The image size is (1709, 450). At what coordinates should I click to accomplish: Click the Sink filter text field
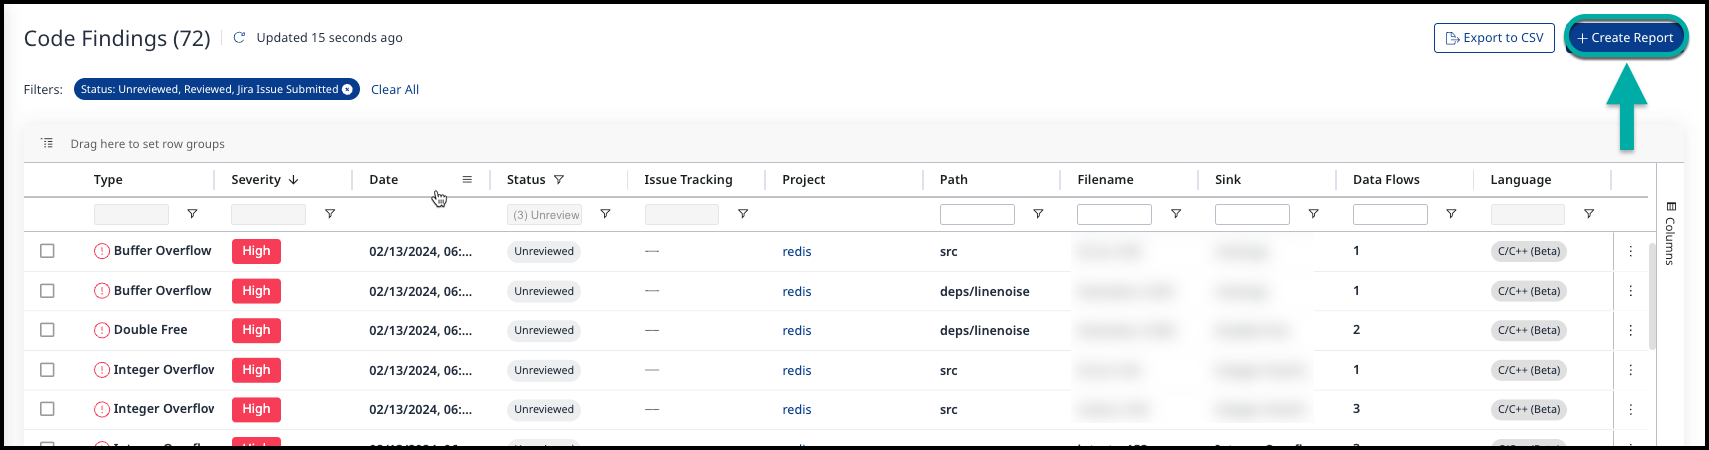[x=1252, y=215]
